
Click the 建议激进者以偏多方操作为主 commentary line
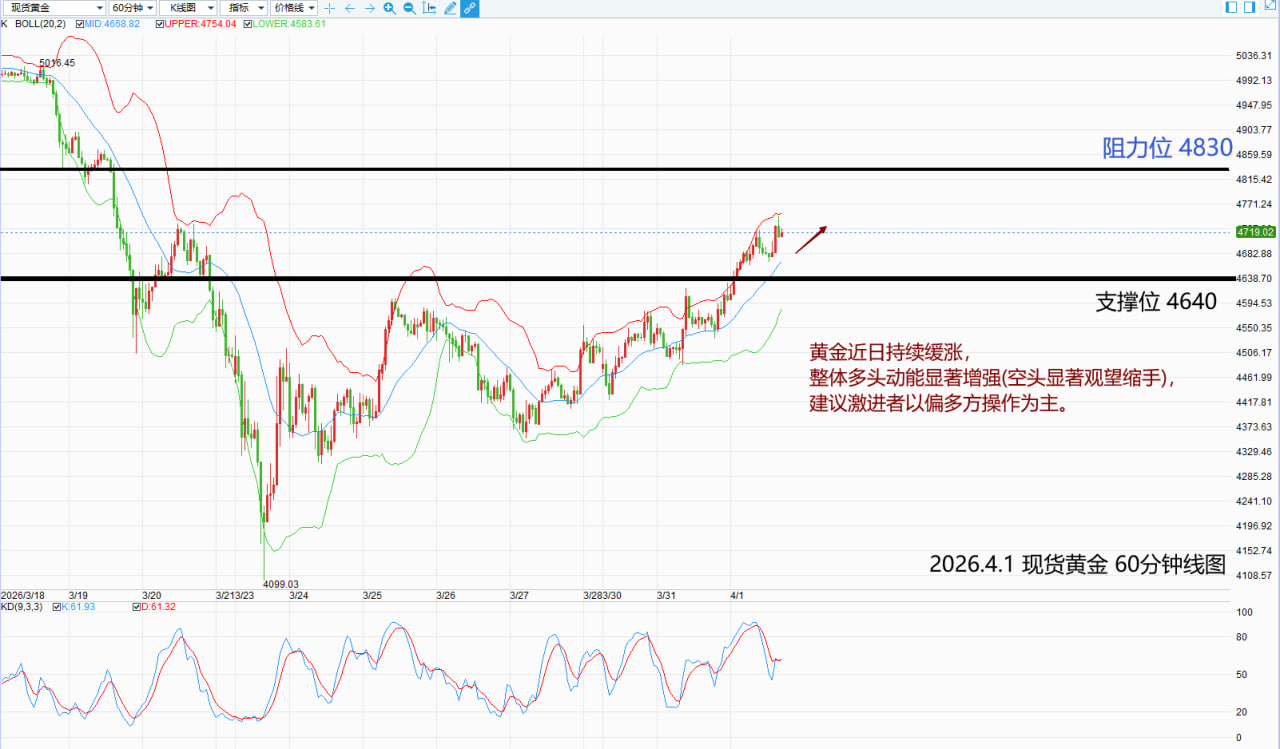coord(942,405)
